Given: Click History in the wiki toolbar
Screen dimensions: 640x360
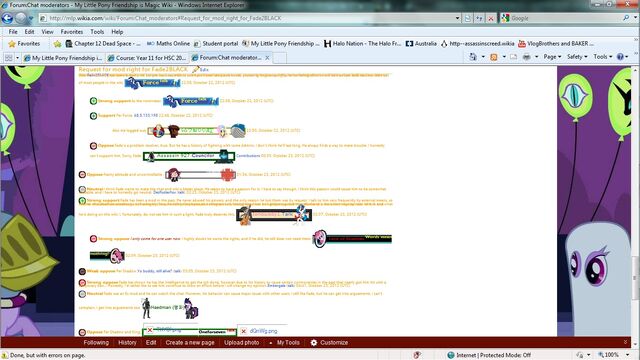Looking at the screenshot, I should [x=127, y=342].
